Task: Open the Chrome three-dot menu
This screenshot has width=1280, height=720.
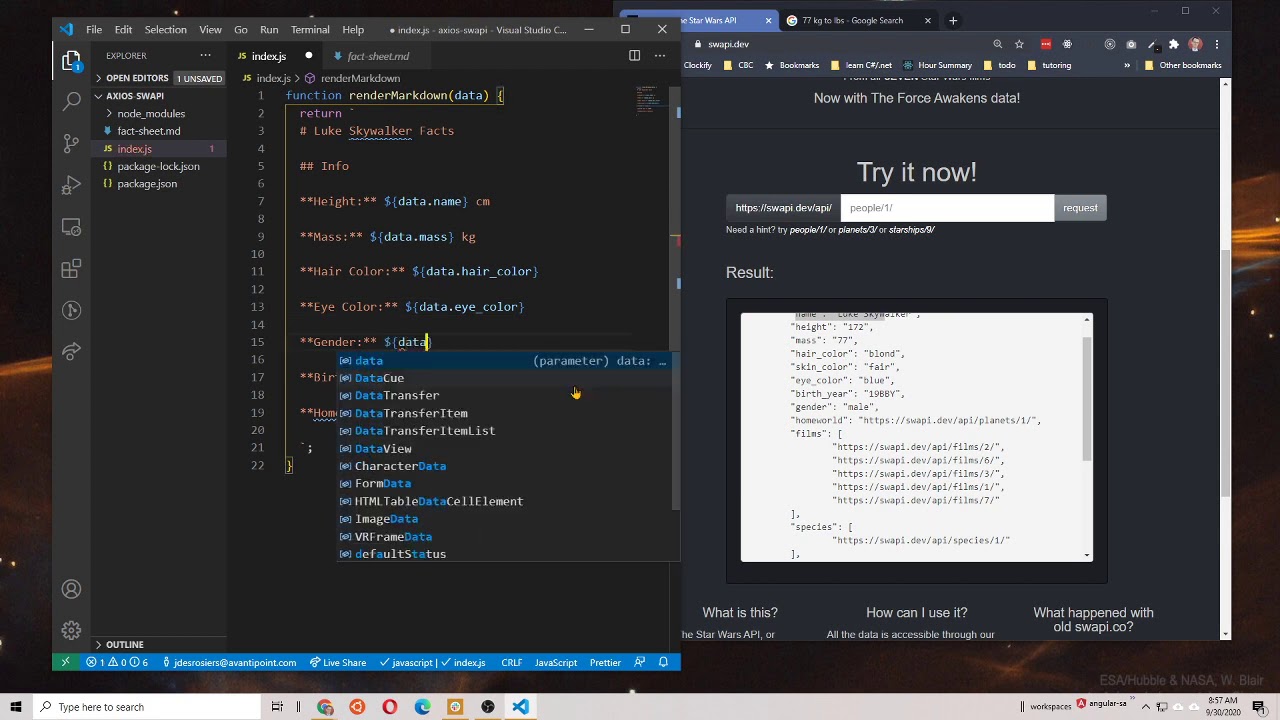Action: 1217,44
